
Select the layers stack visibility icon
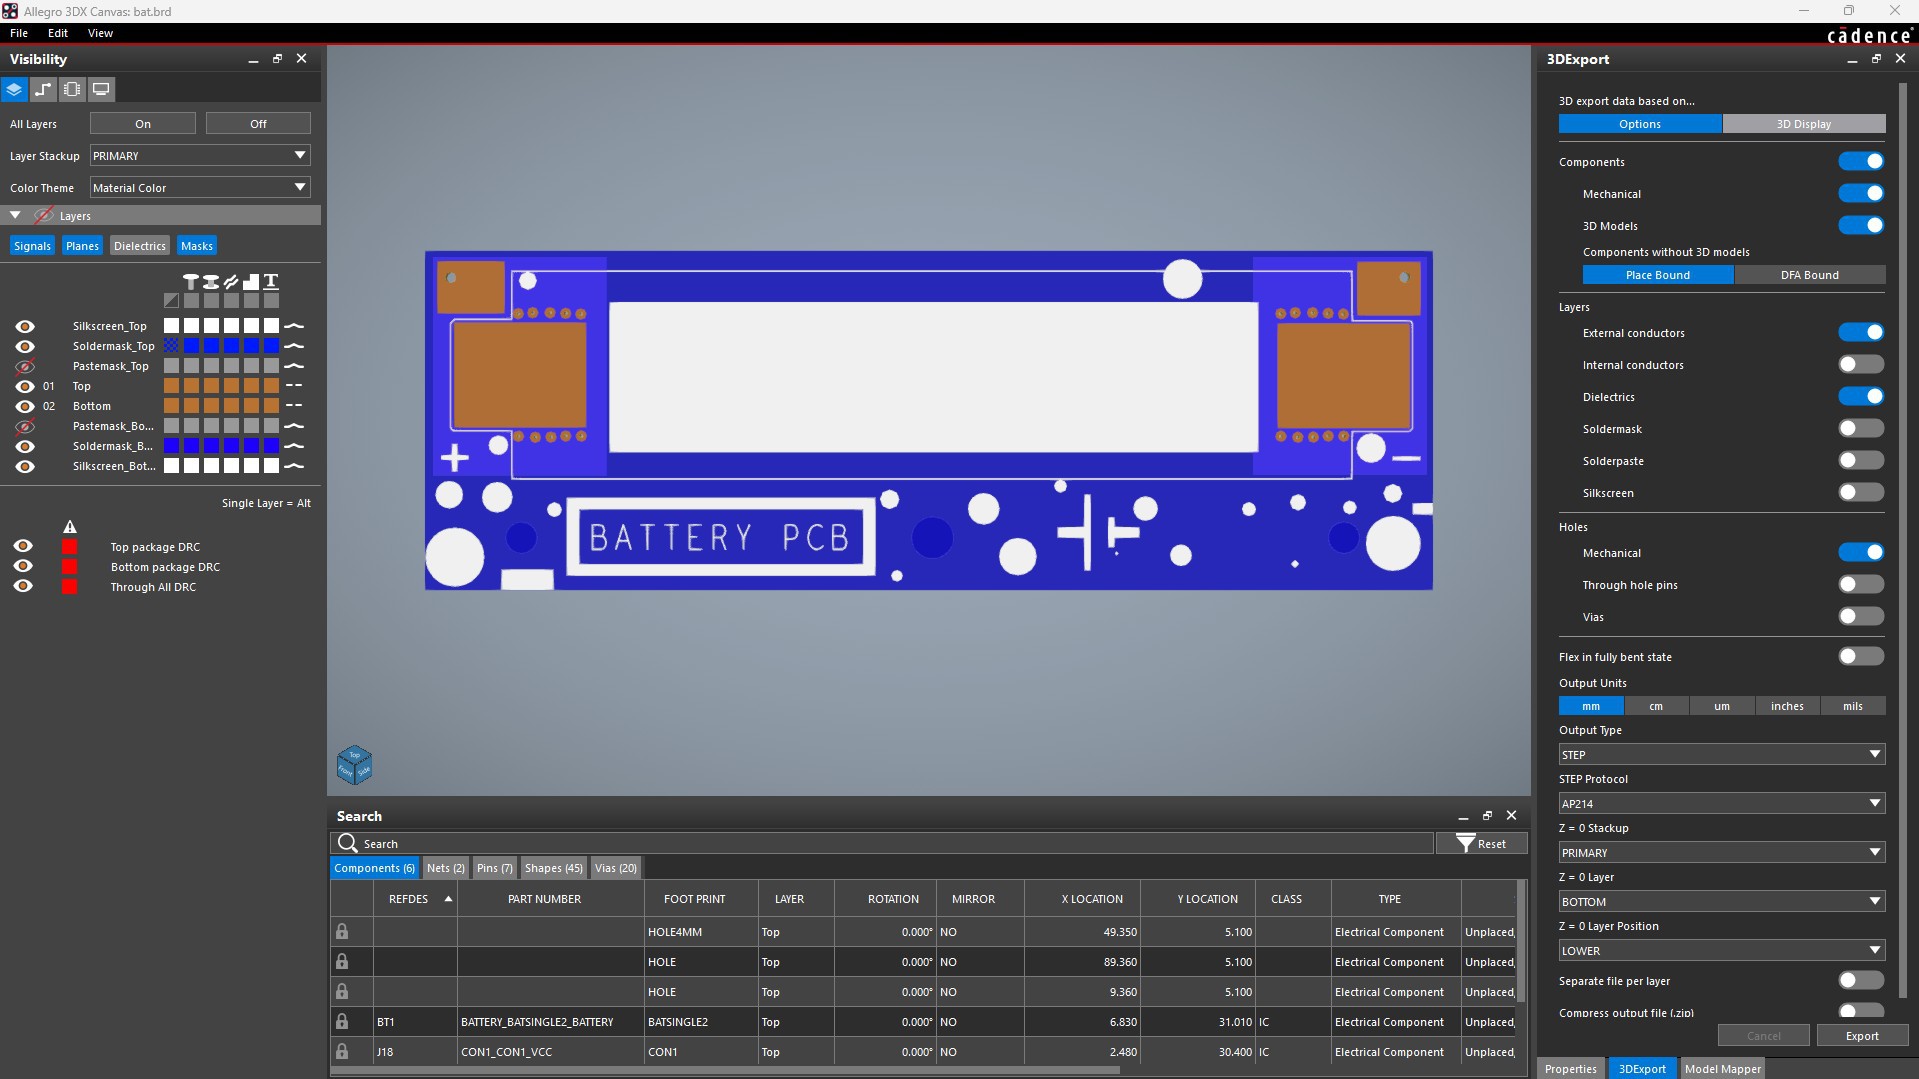tap(14, 89)
